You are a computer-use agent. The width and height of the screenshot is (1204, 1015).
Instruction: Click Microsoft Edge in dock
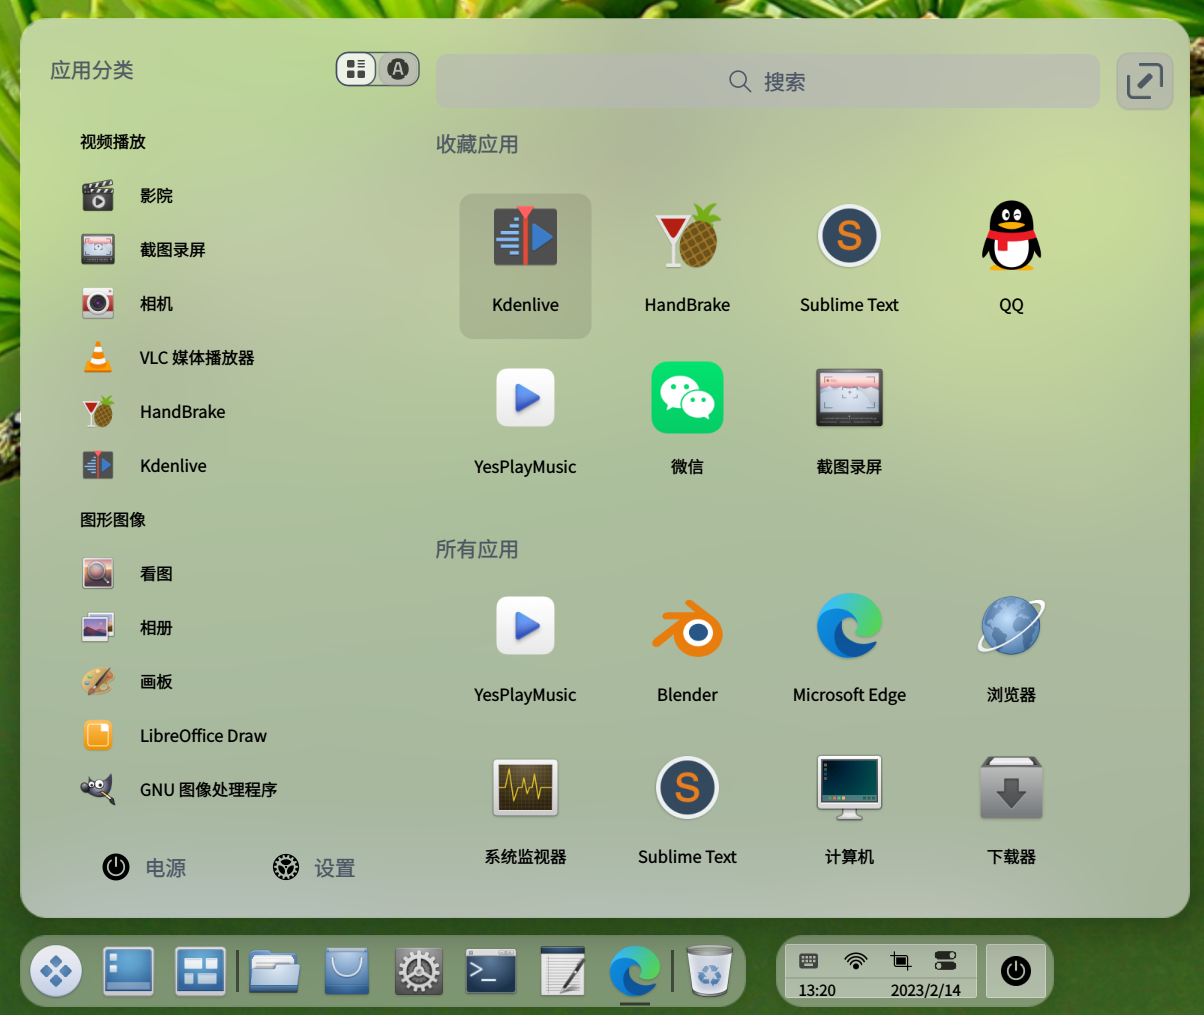(635, 971)
